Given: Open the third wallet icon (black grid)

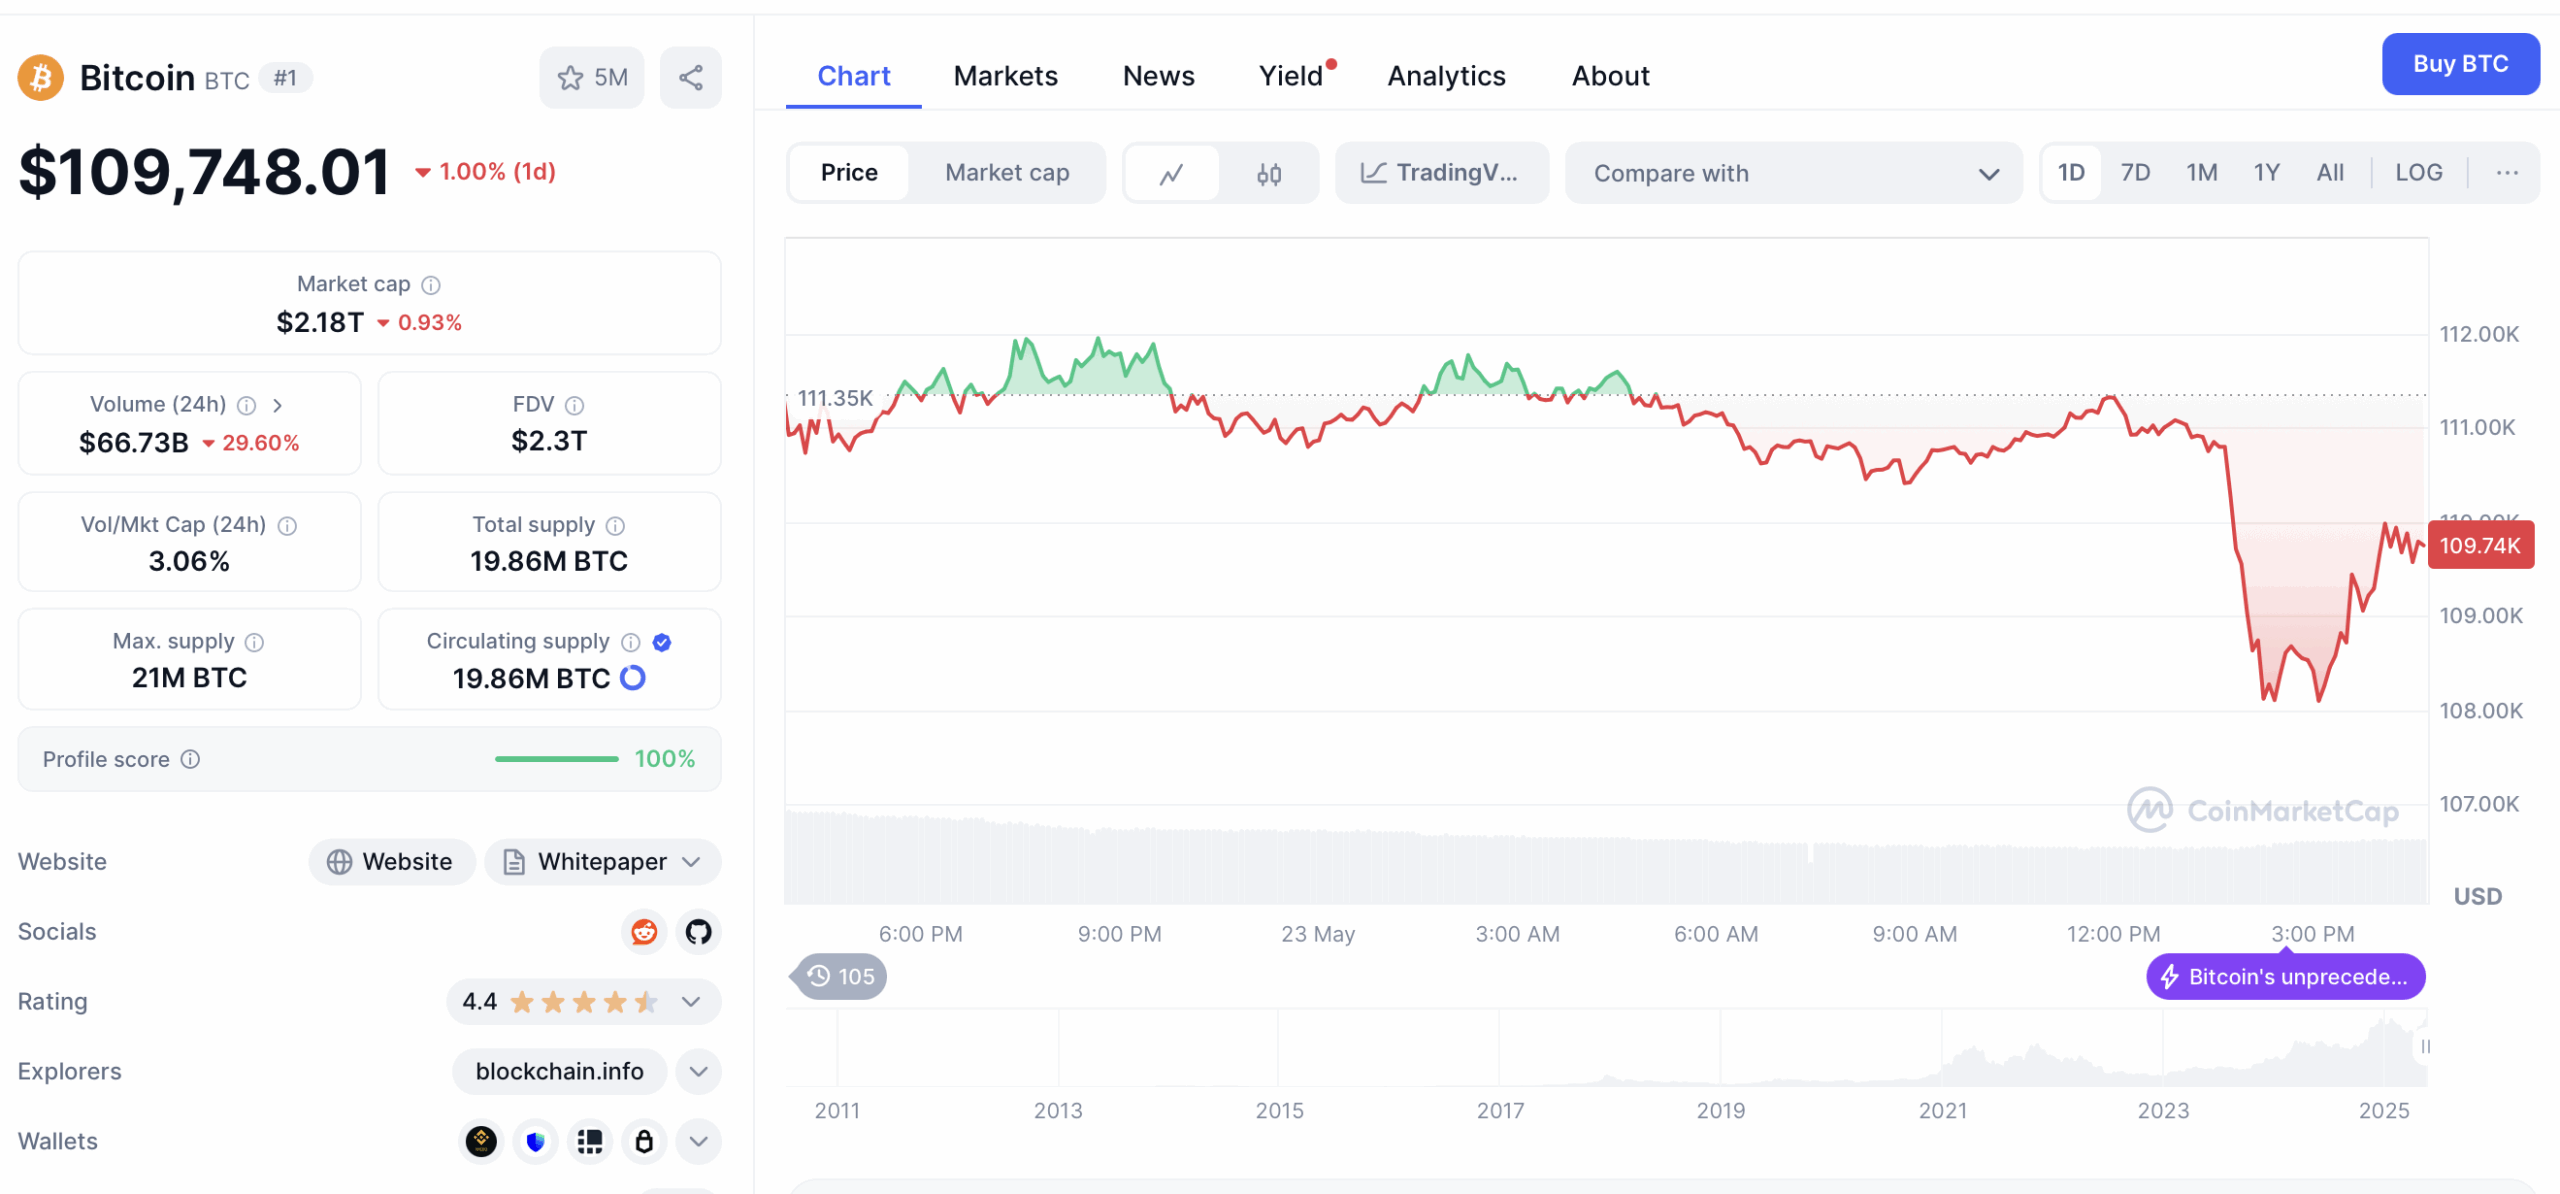Looking at the screenshot, I should (x=590, y=1141).
